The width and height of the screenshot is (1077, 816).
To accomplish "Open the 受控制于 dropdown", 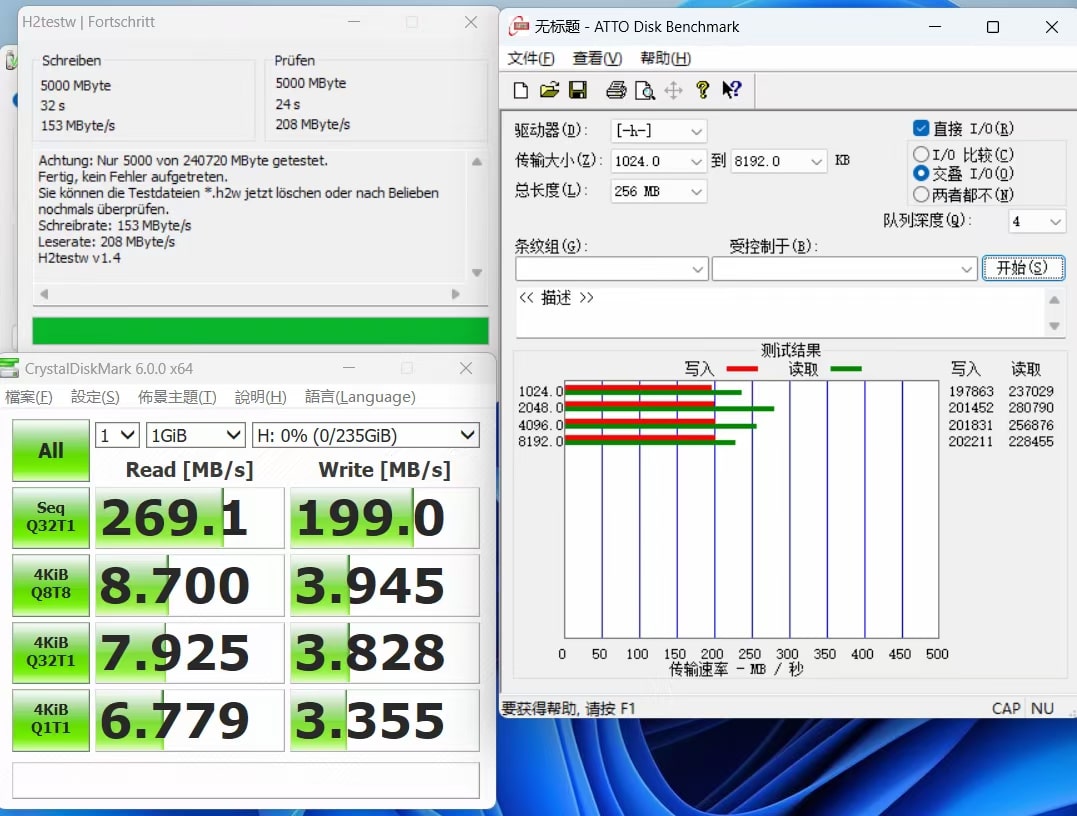I will (x=844, y=269).
